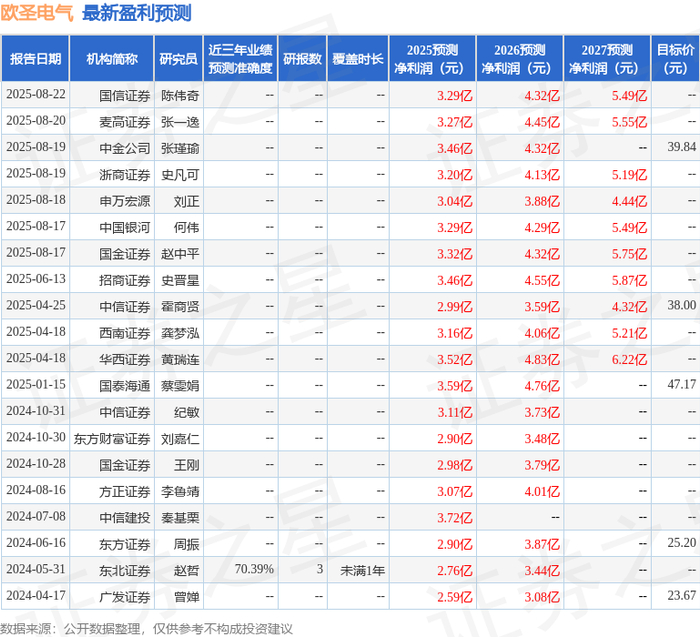Screen dimensions: 700x637
Task: Click researcher name 张一逸
Action: pyautogui.click(x=180, y=122)
